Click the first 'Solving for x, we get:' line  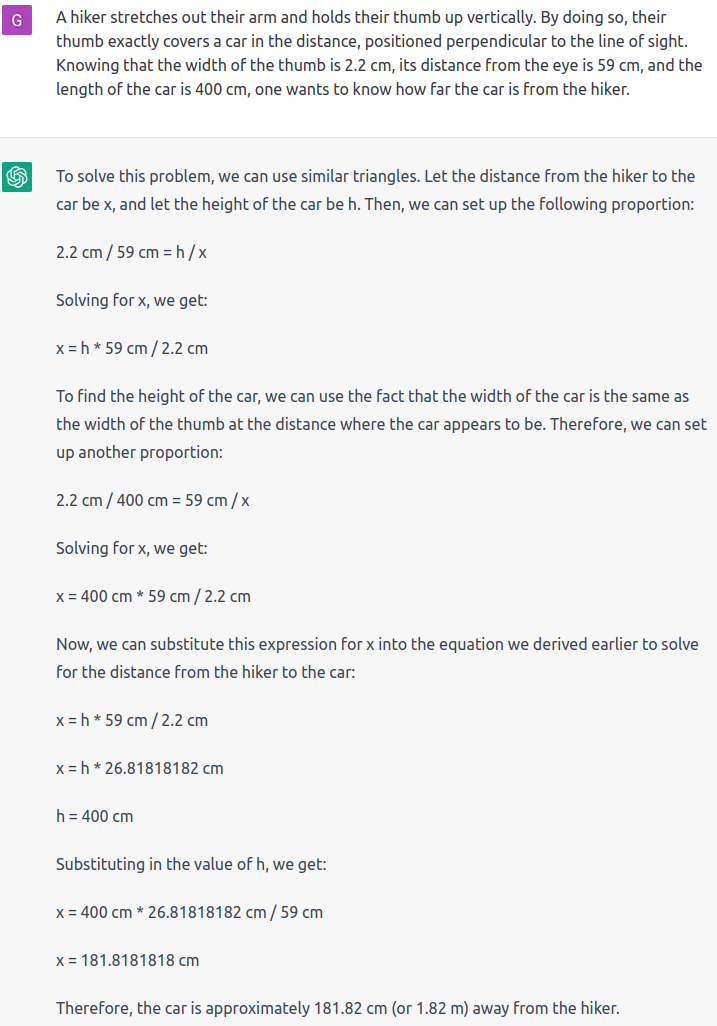[x=131, y=300]
